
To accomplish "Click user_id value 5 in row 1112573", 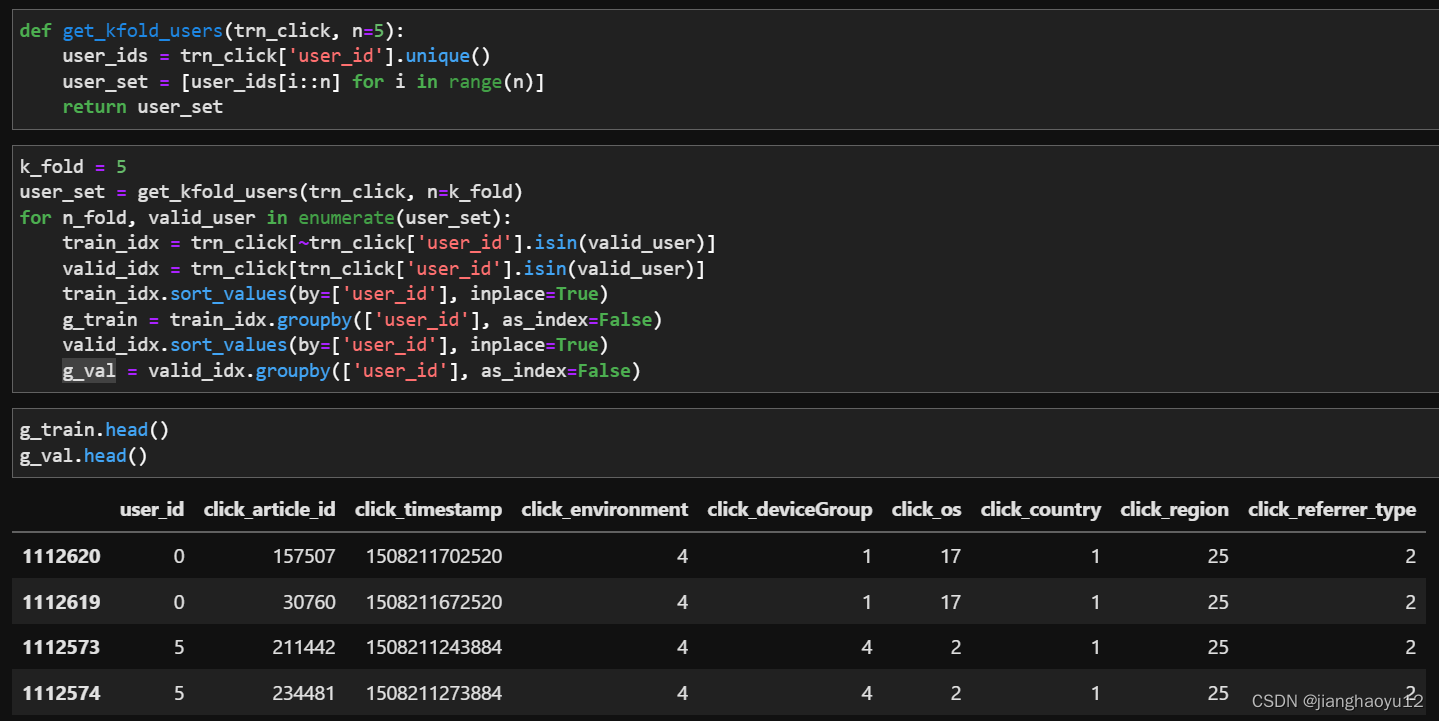I will click(179, 648).
